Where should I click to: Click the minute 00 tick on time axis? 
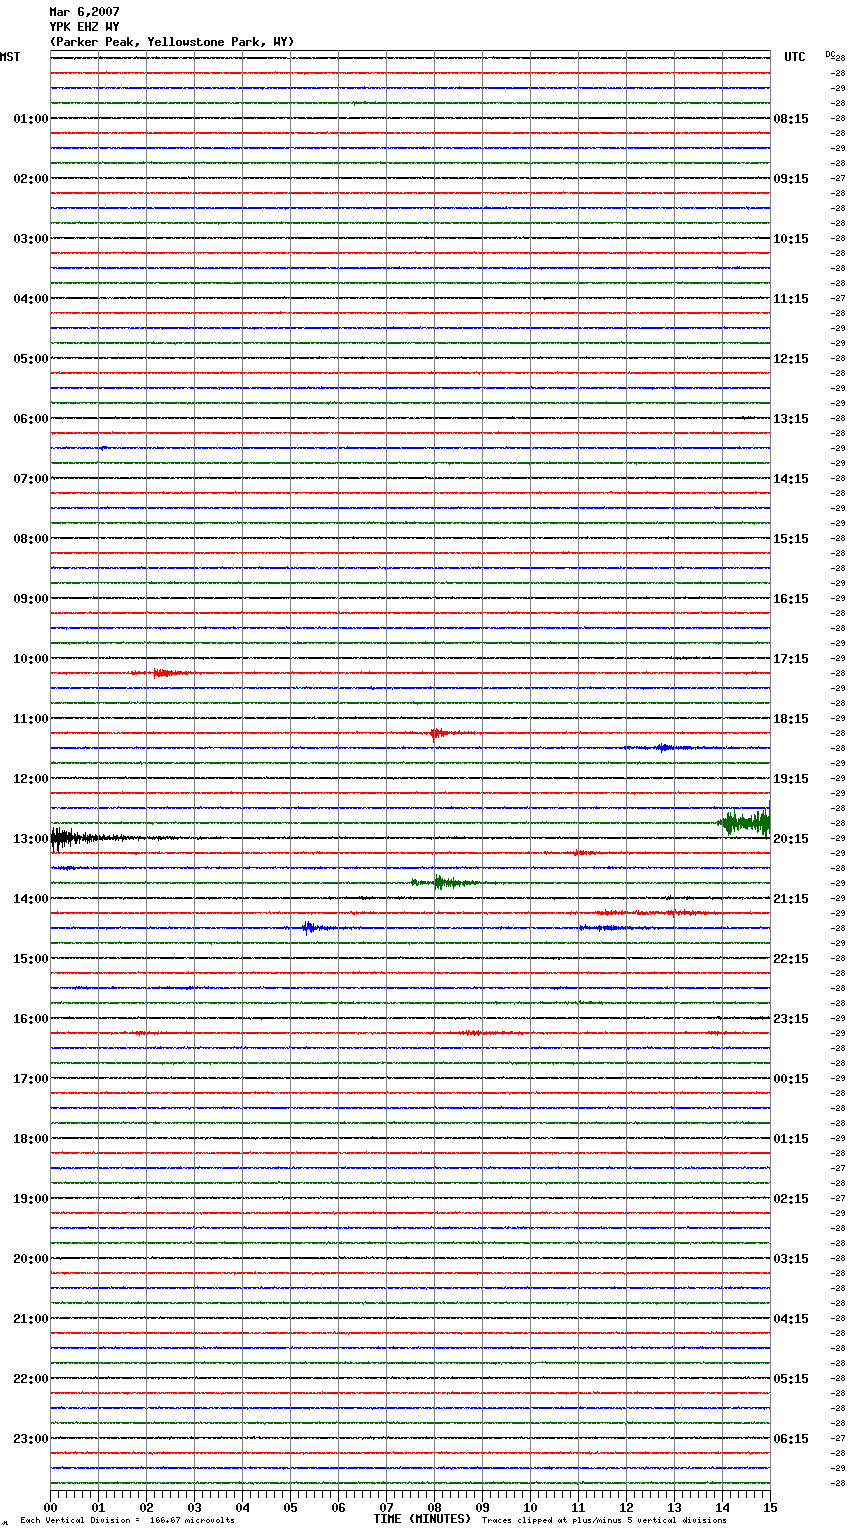50,1507
